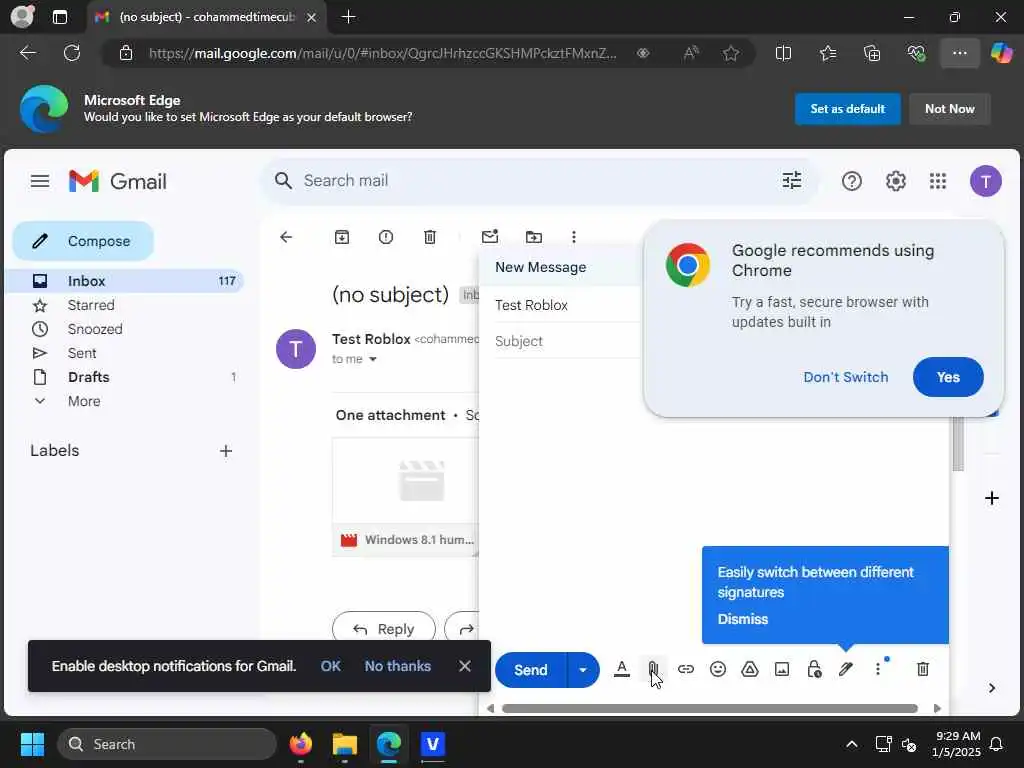Click Yes in Chrome recommendation

click(x=948, y=377)
